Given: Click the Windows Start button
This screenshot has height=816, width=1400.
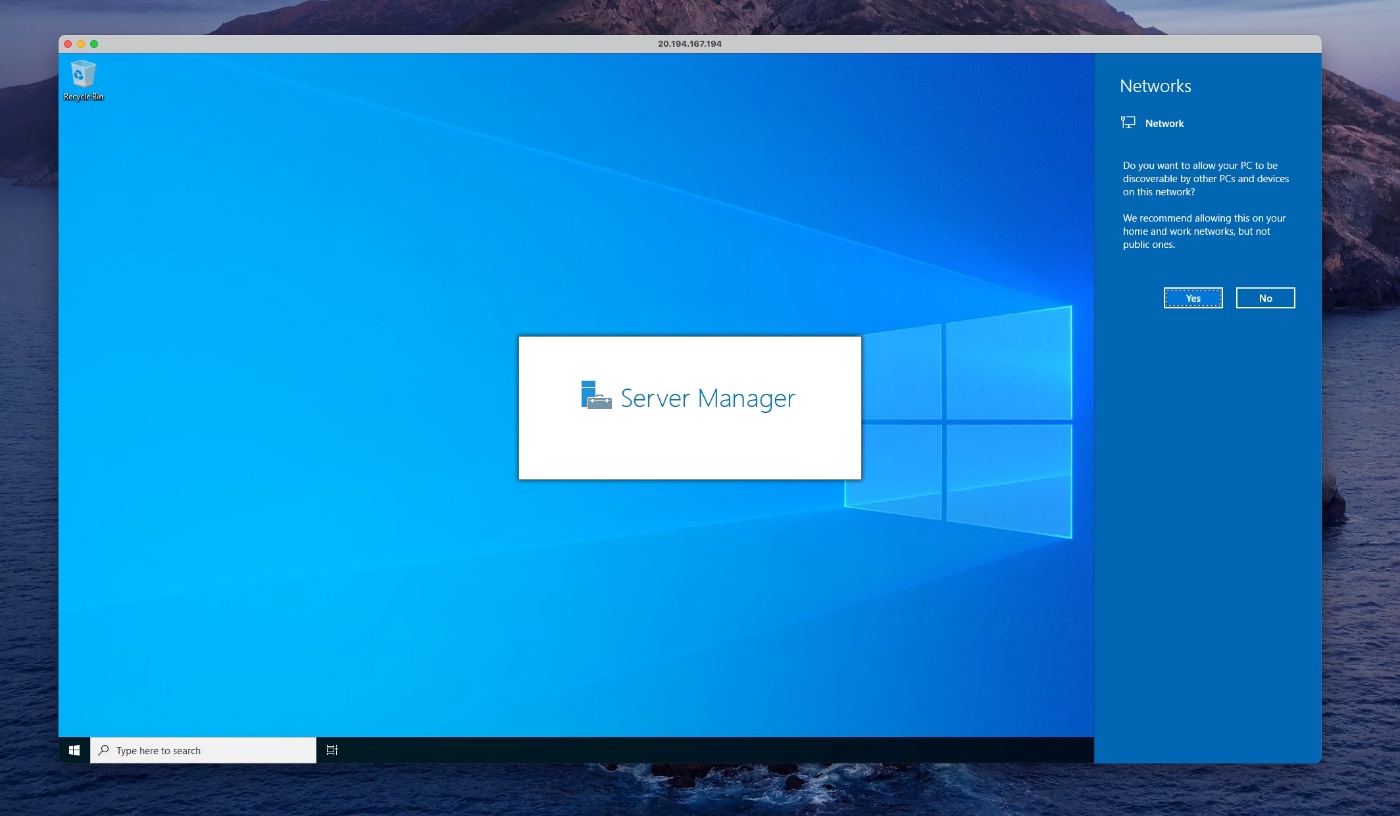Looking at the screenshot, I should [x=74, y=750].
